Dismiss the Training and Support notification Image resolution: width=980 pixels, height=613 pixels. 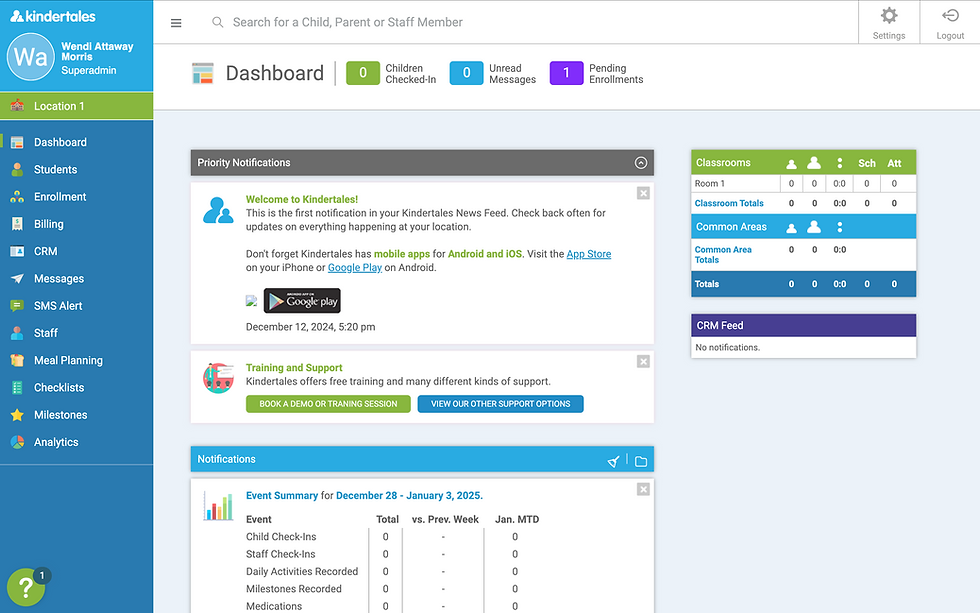pos(643,361)
